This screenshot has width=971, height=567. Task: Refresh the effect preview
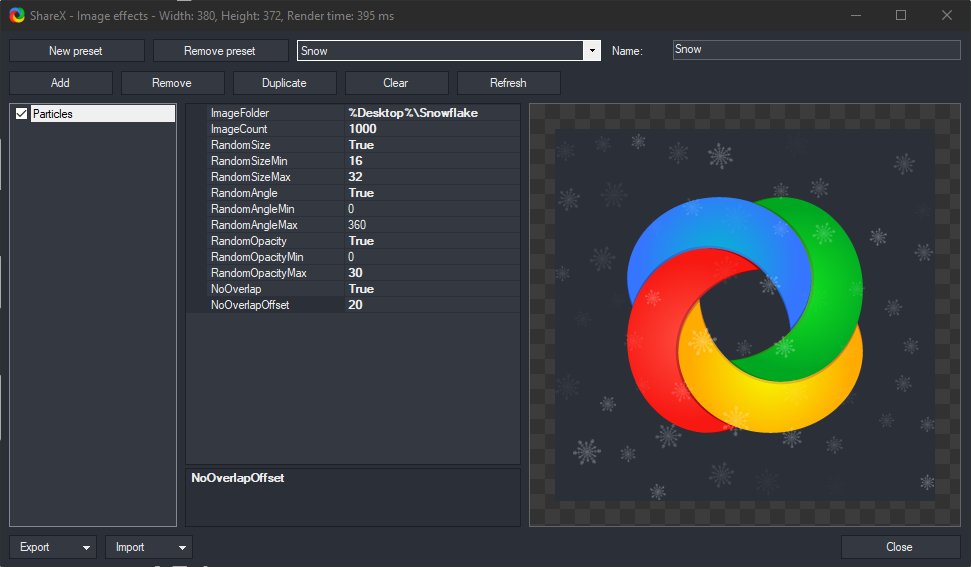coord(508,83)
